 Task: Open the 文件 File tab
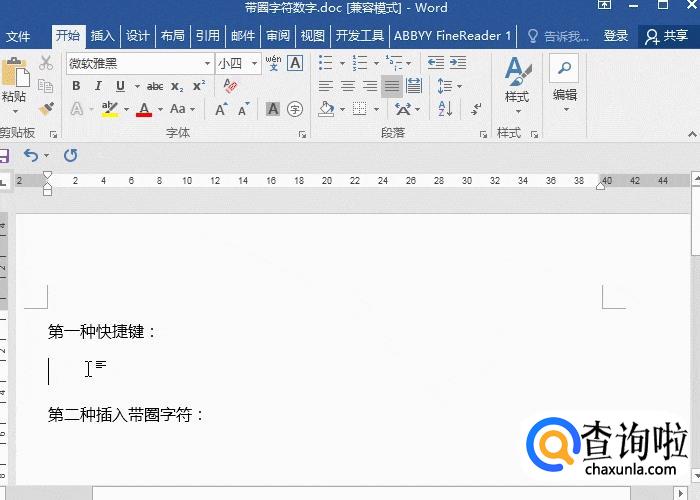(18, 36)
